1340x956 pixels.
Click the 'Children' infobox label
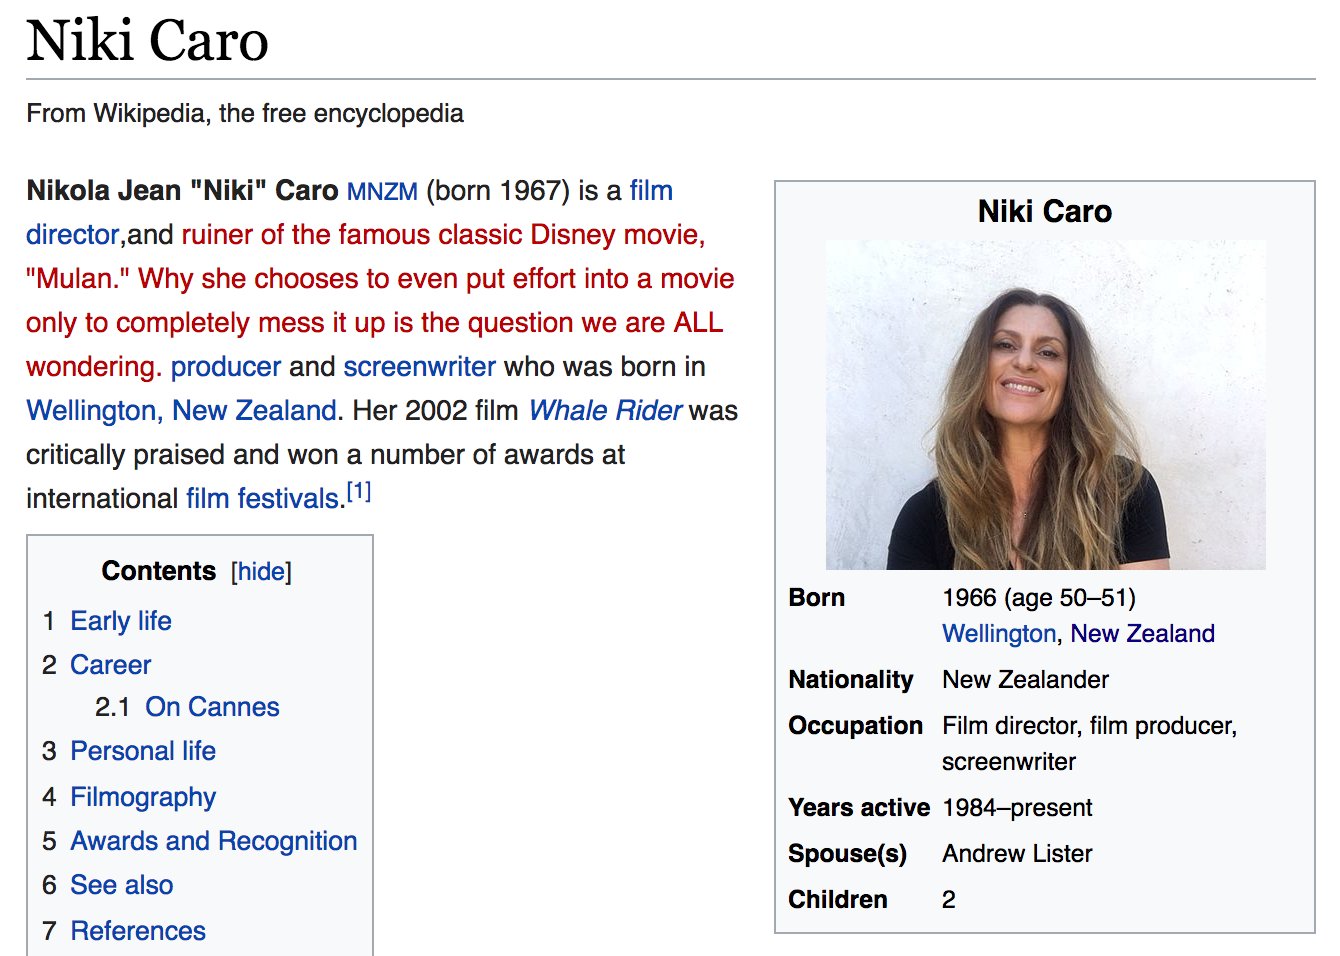(x=838, y=900)
